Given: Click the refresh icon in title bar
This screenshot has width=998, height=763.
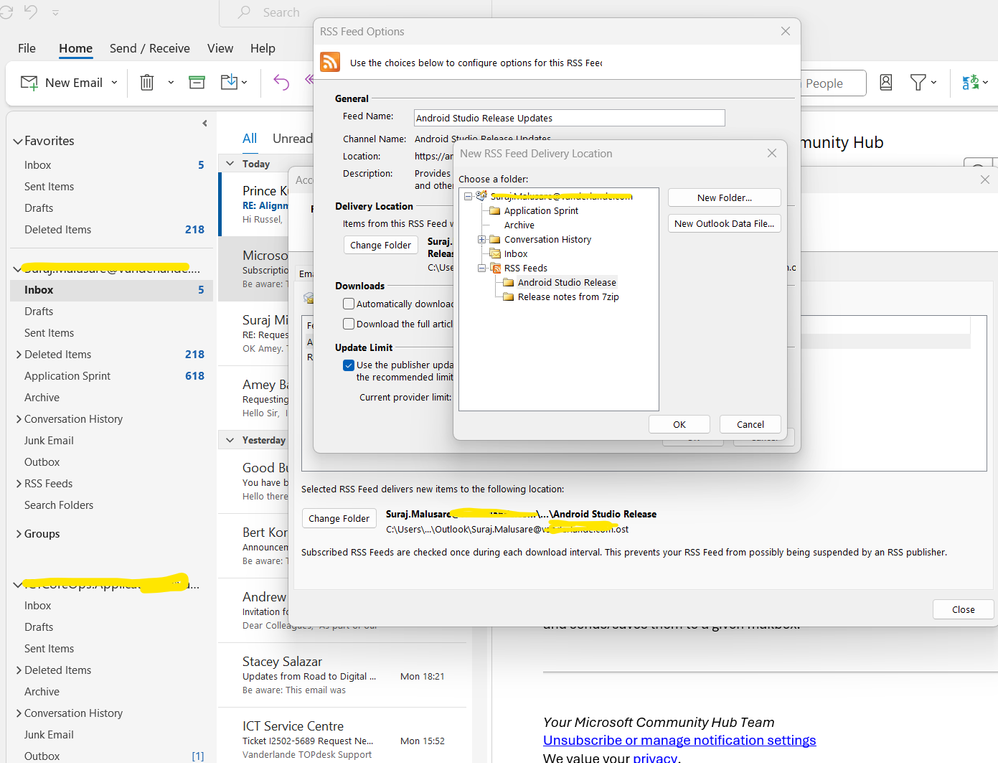Looking at the screenshot, I should (6, 11).
